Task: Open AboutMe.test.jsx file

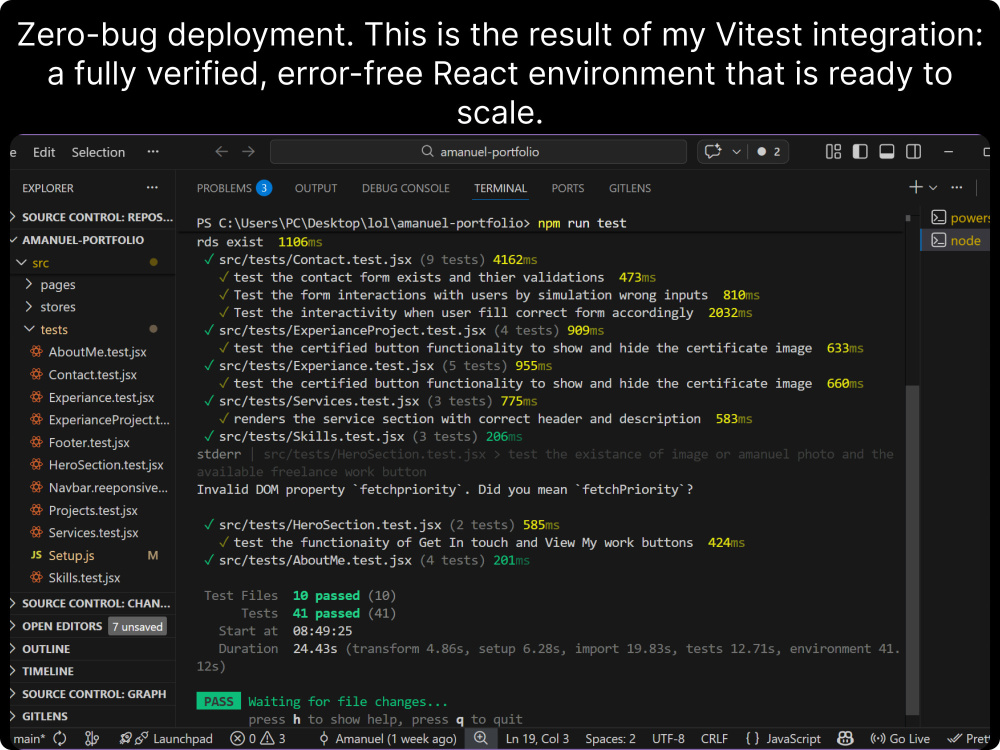Action: click(x=92, y=352)
